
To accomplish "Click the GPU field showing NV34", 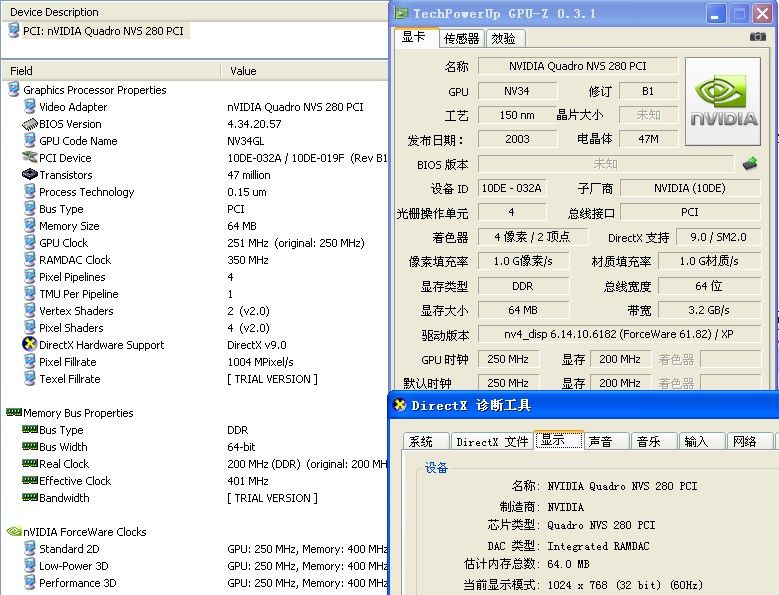I will [x=517, y=91].
